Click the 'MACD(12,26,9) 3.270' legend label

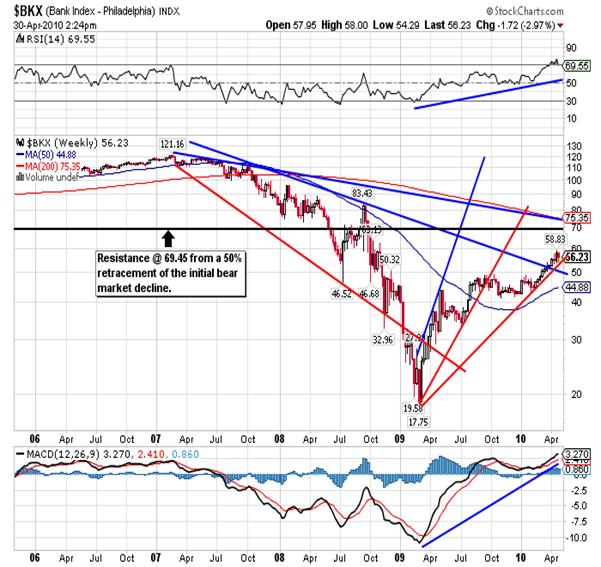point(78,455)
